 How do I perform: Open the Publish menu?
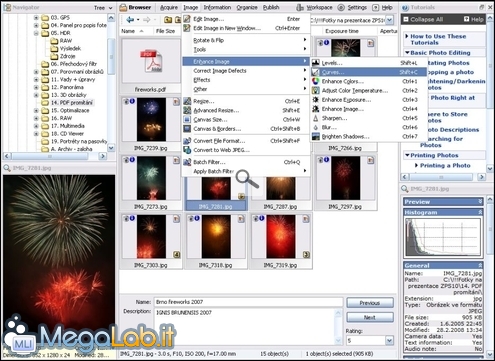coord(271,7)
